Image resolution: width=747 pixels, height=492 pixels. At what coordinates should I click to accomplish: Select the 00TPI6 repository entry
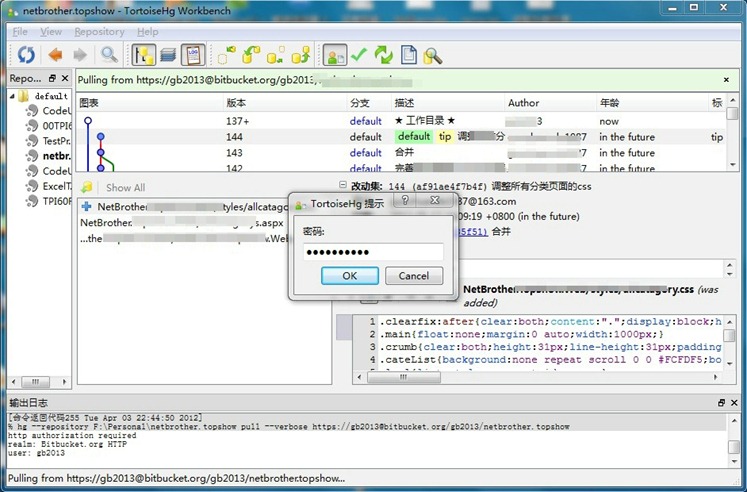(x=48, y=126)
